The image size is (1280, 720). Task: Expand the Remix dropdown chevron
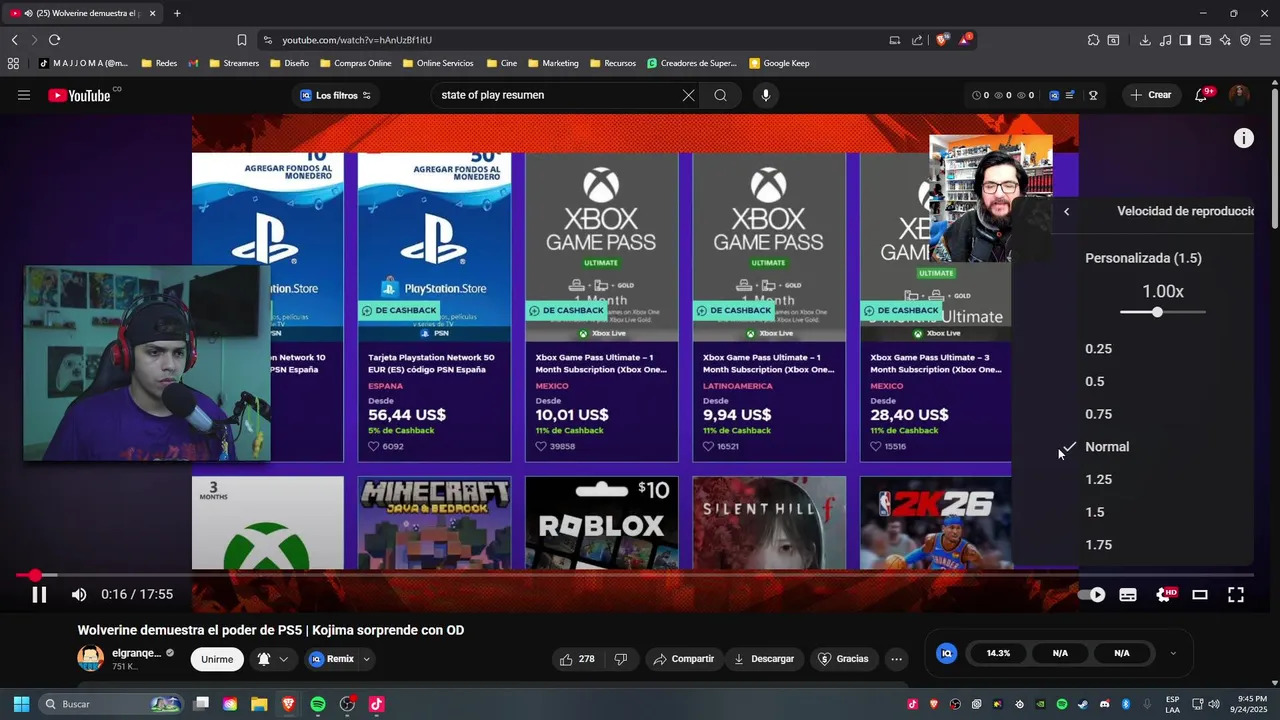click(367, 659)
